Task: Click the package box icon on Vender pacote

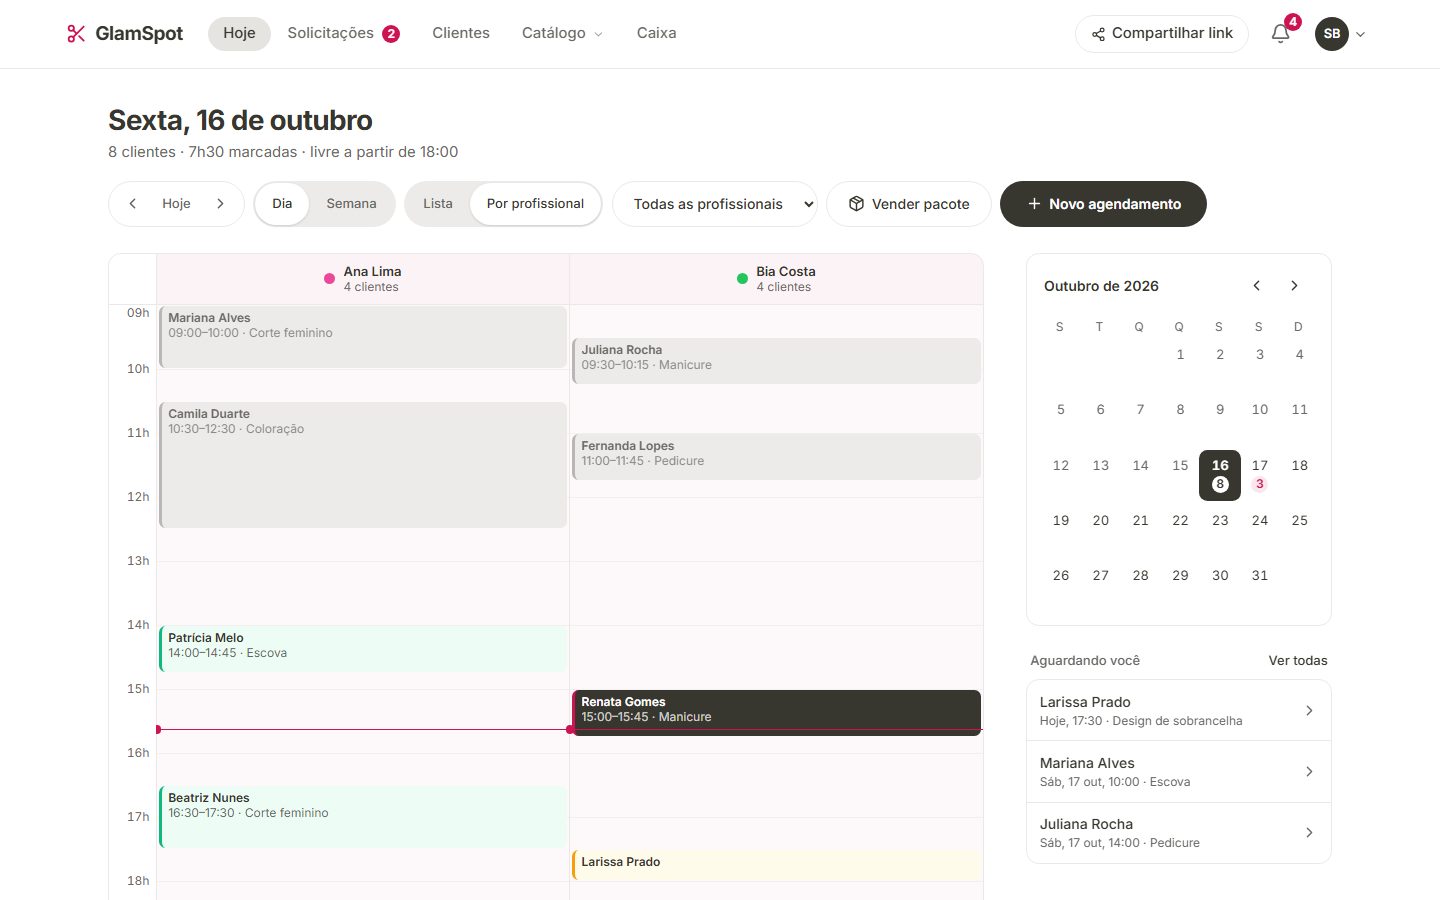Action: (856, 204)
